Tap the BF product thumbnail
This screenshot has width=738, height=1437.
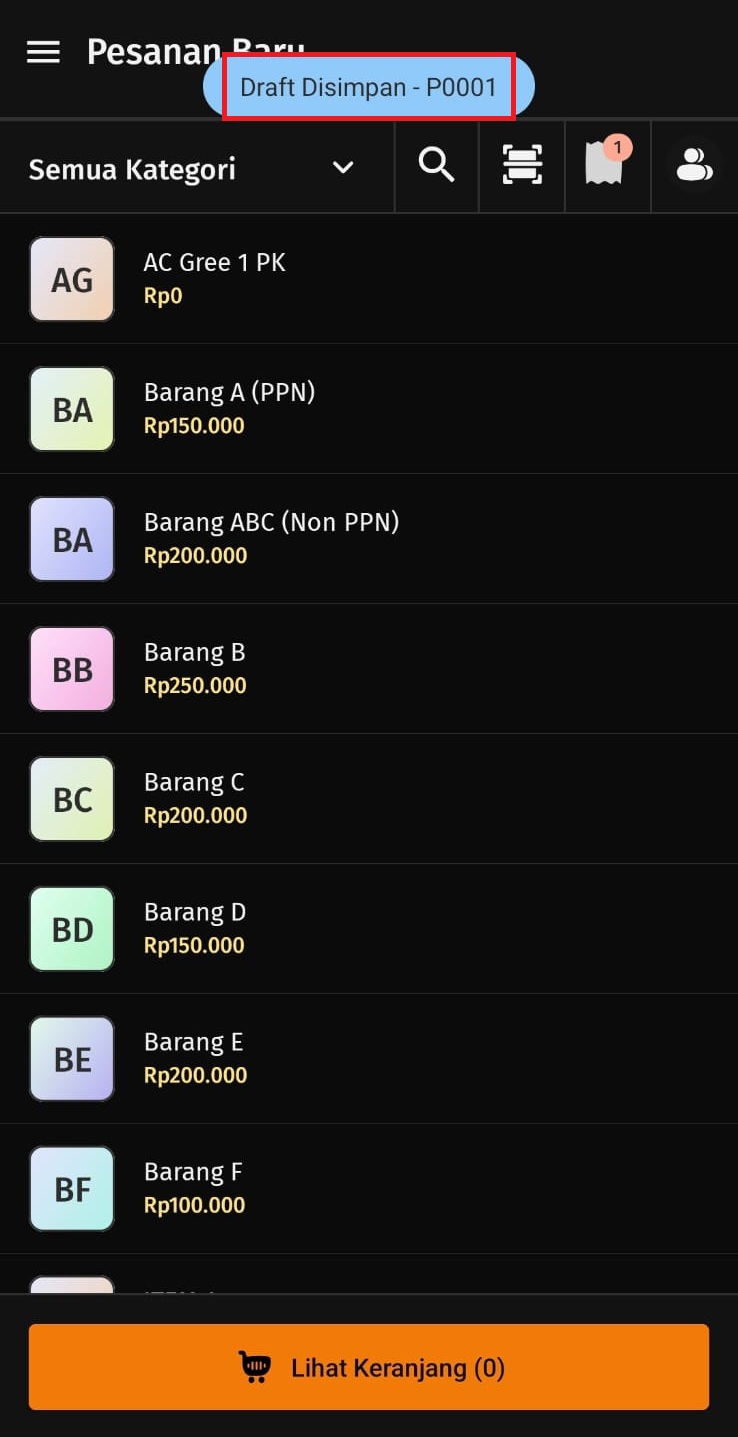pos(72,1189)
